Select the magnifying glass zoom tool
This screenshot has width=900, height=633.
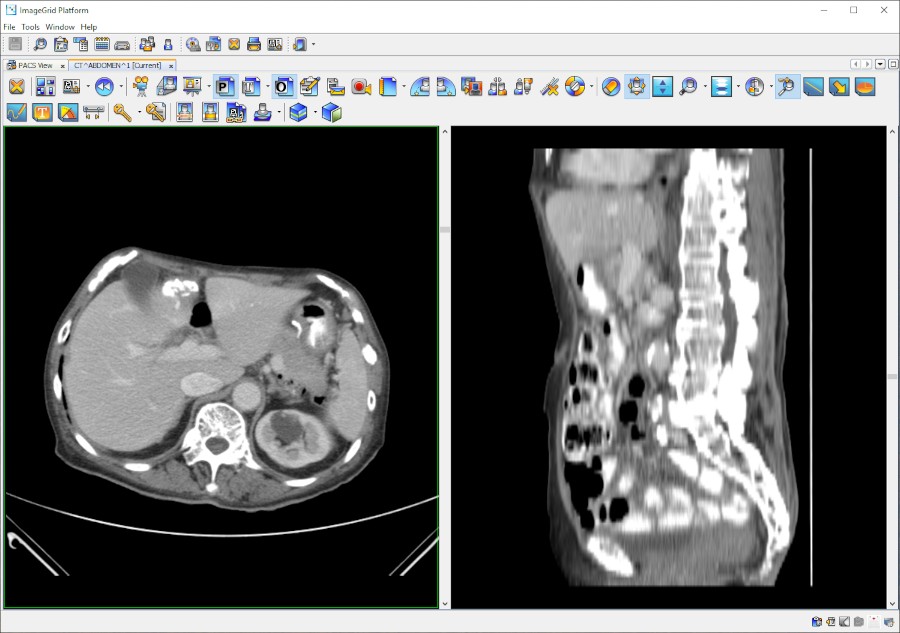click(x=690, y=86)
